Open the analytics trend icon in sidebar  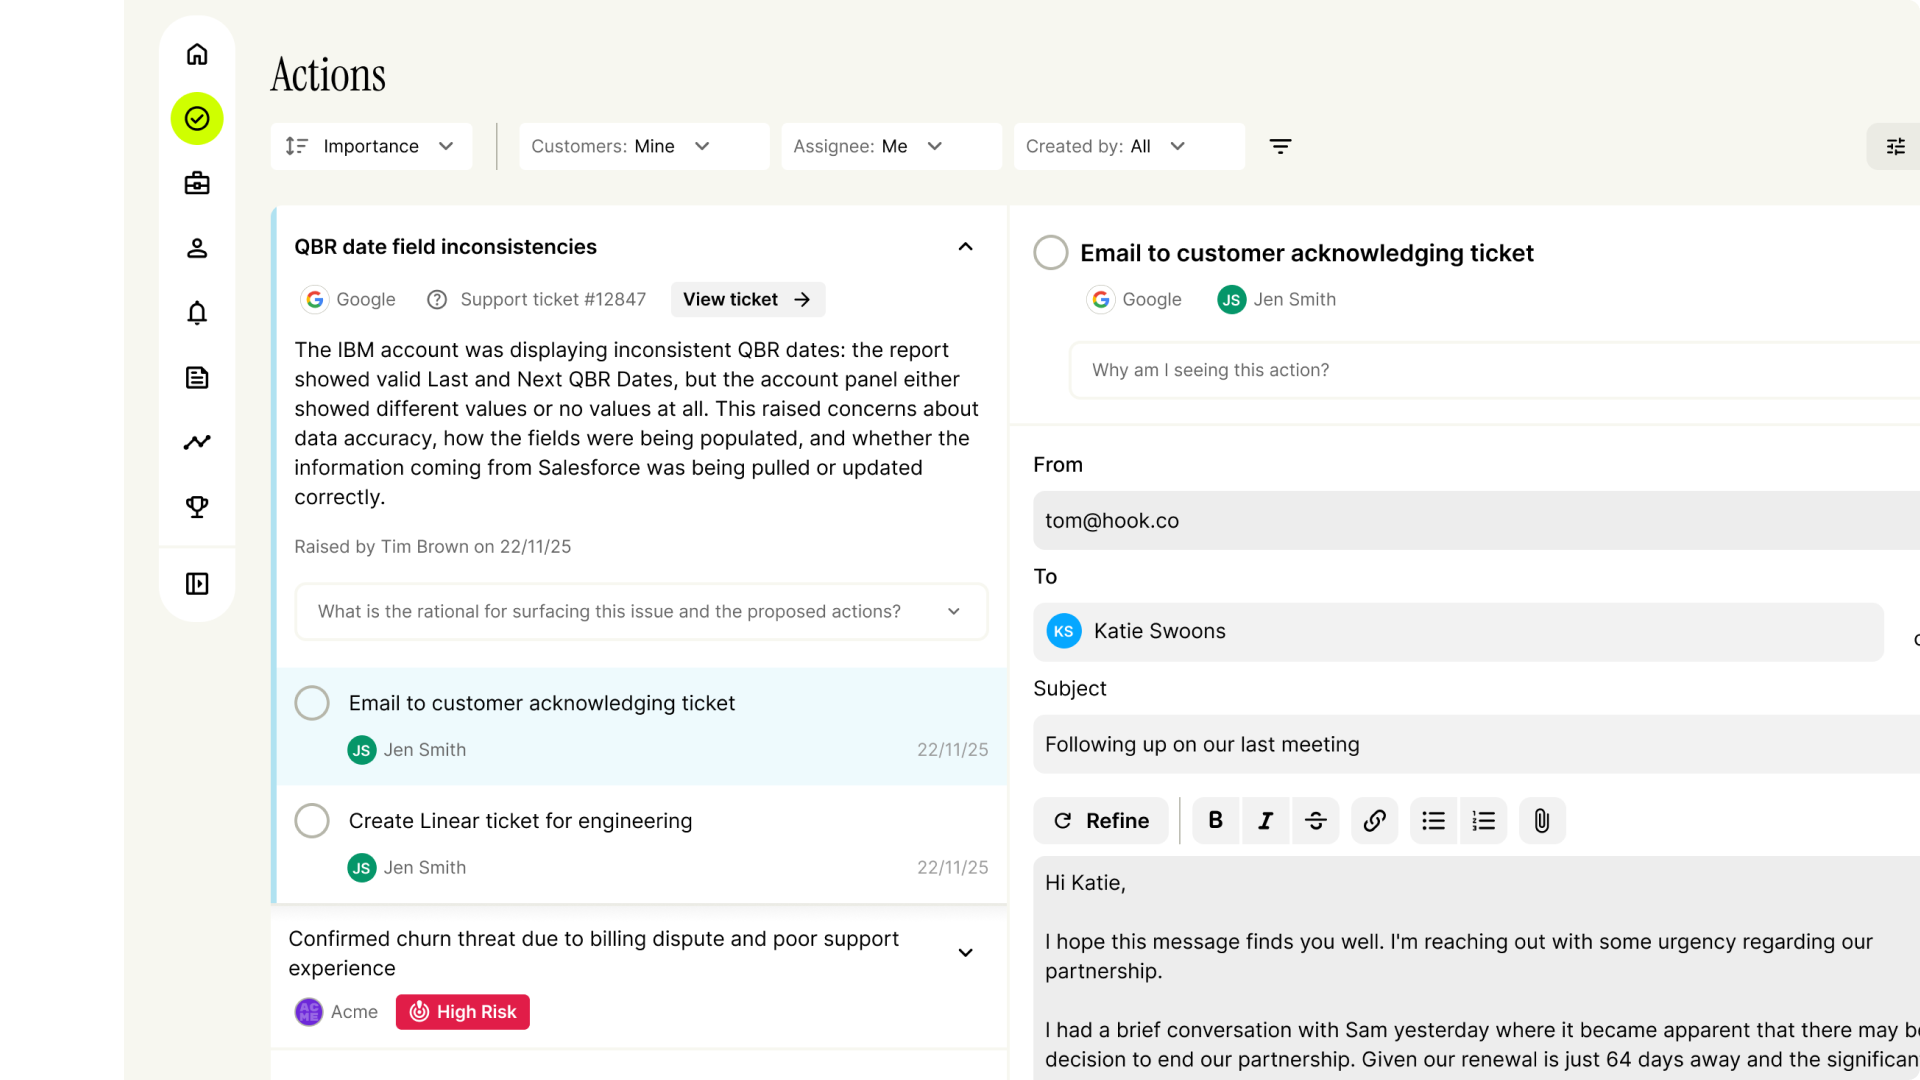click(x=197, y=442)
